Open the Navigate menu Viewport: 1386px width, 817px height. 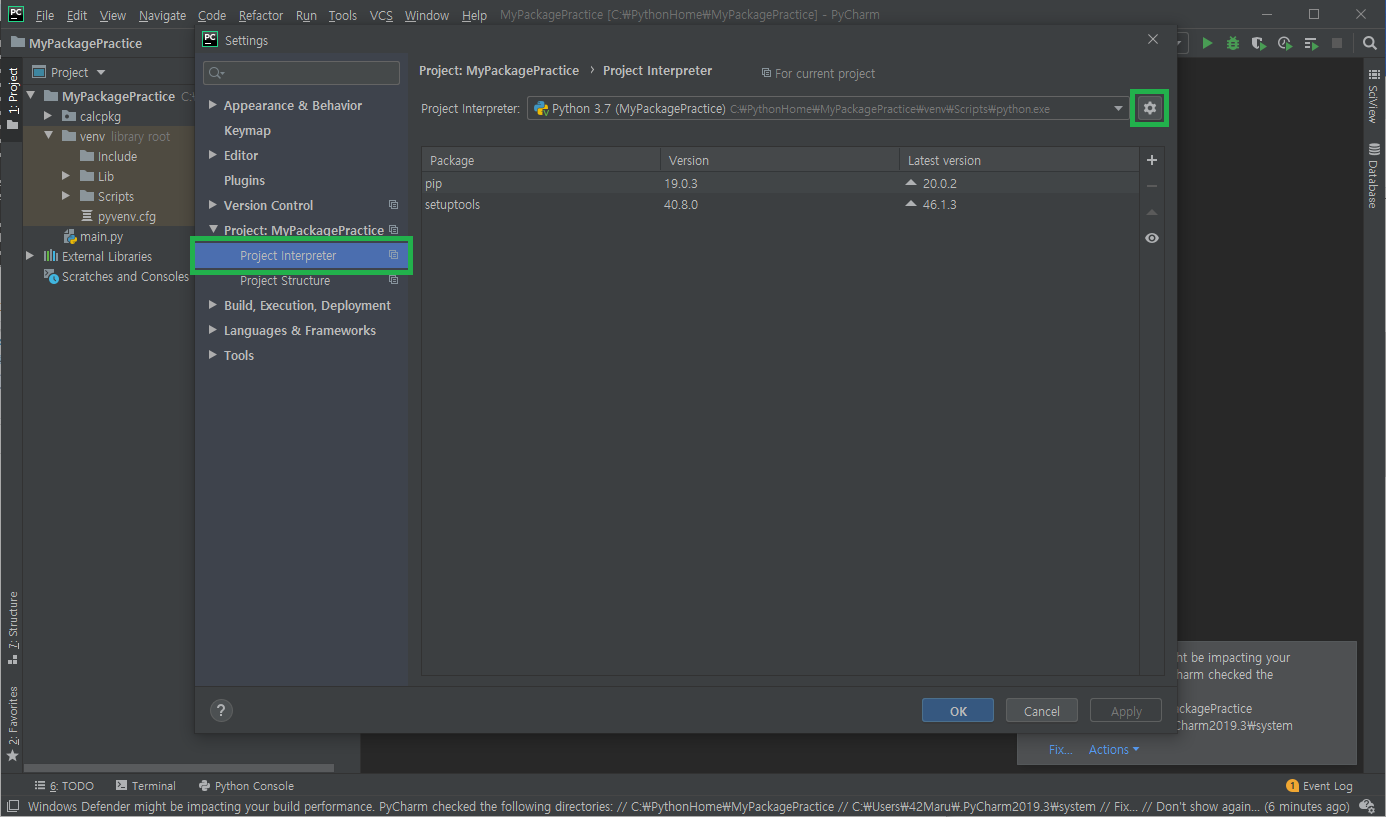162,15
